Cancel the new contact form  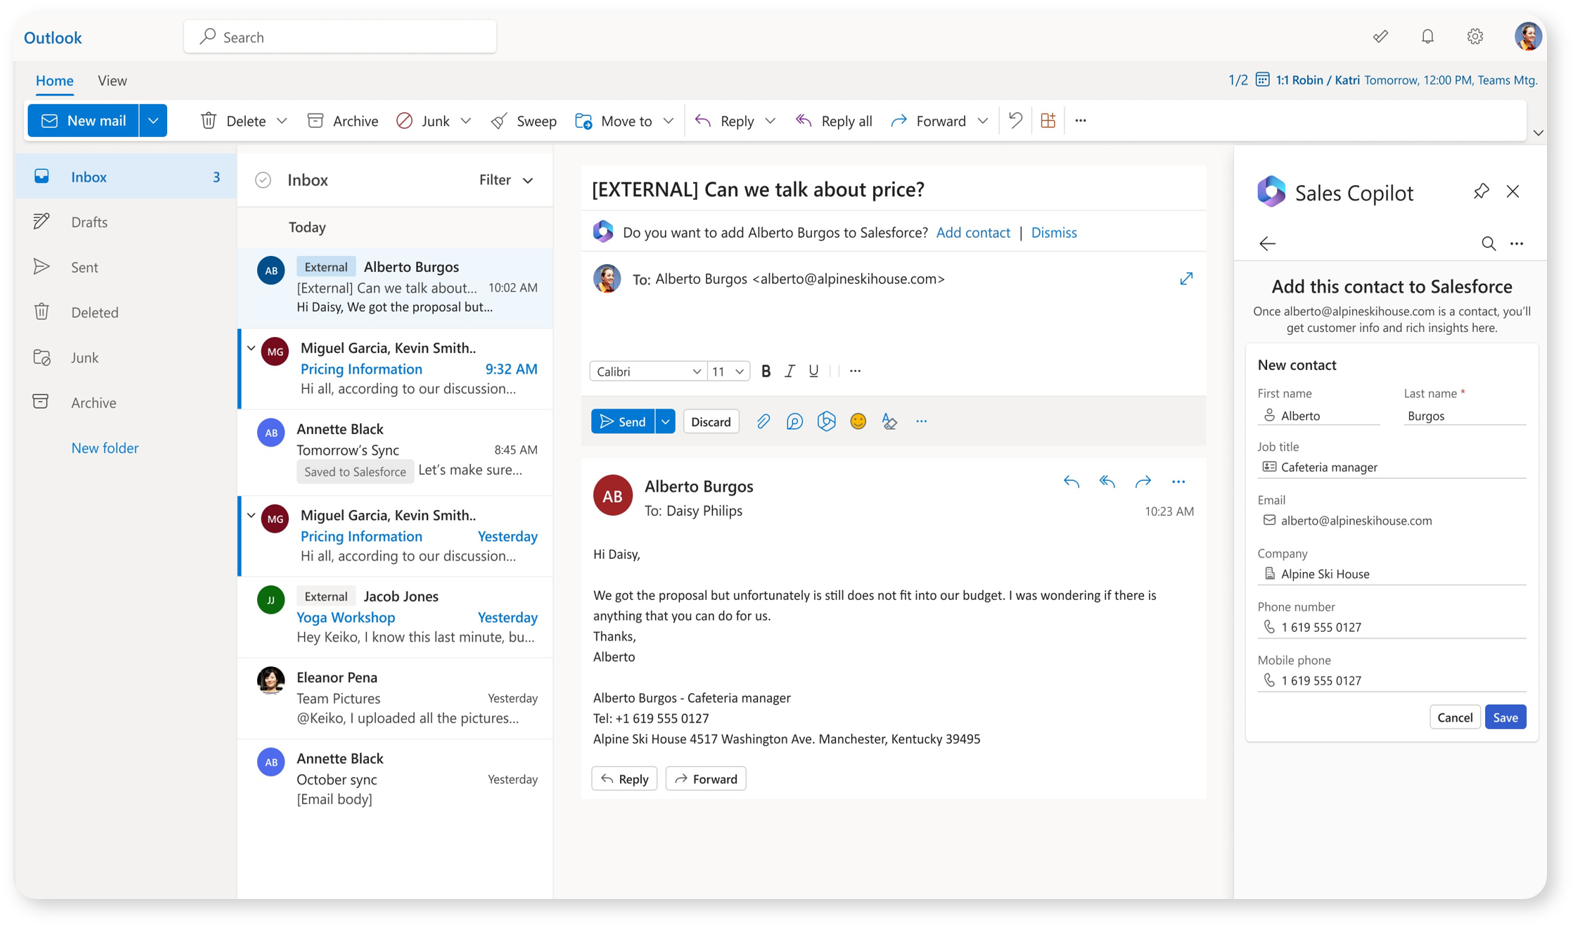tap(1455, 717)
